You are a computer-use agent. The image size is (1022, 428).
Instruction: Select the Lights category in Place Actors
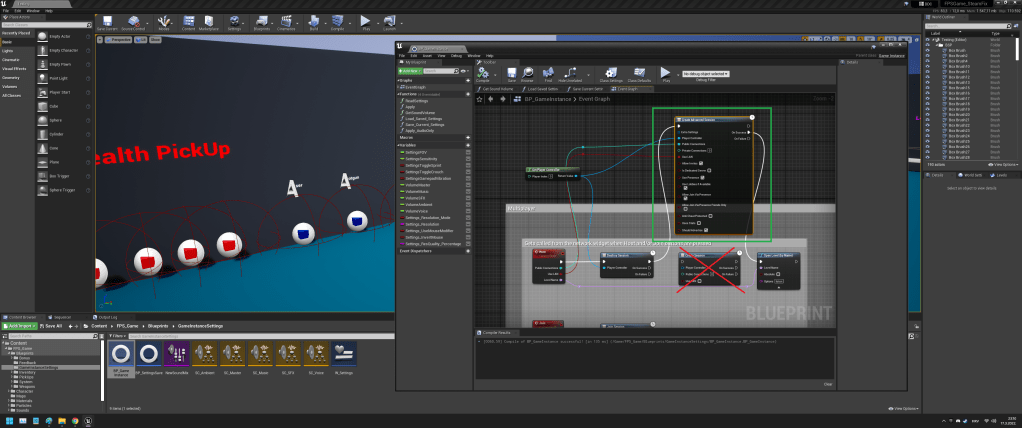tap(9, 49)
